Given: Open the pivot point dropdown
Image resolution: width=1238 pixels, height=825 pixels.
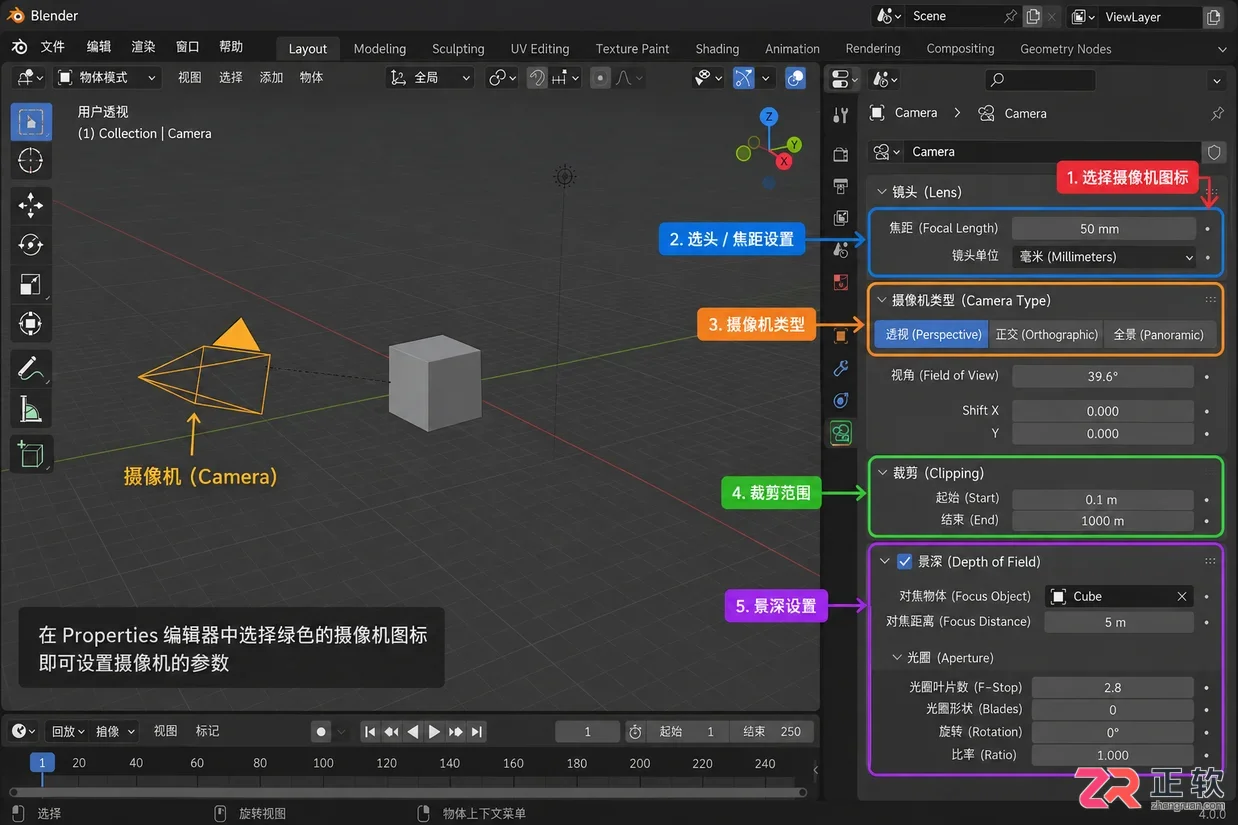Looking at the screenshot, I should [502, 78].
